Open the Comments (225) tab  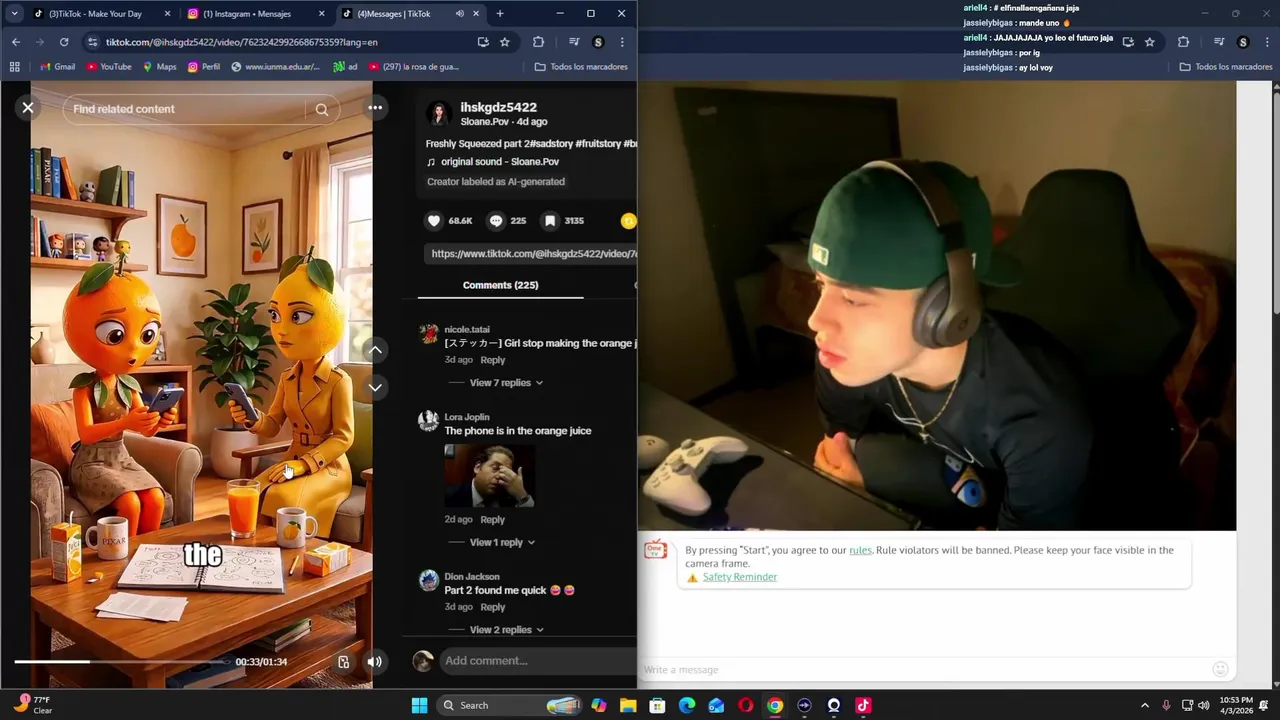[500, 285]
